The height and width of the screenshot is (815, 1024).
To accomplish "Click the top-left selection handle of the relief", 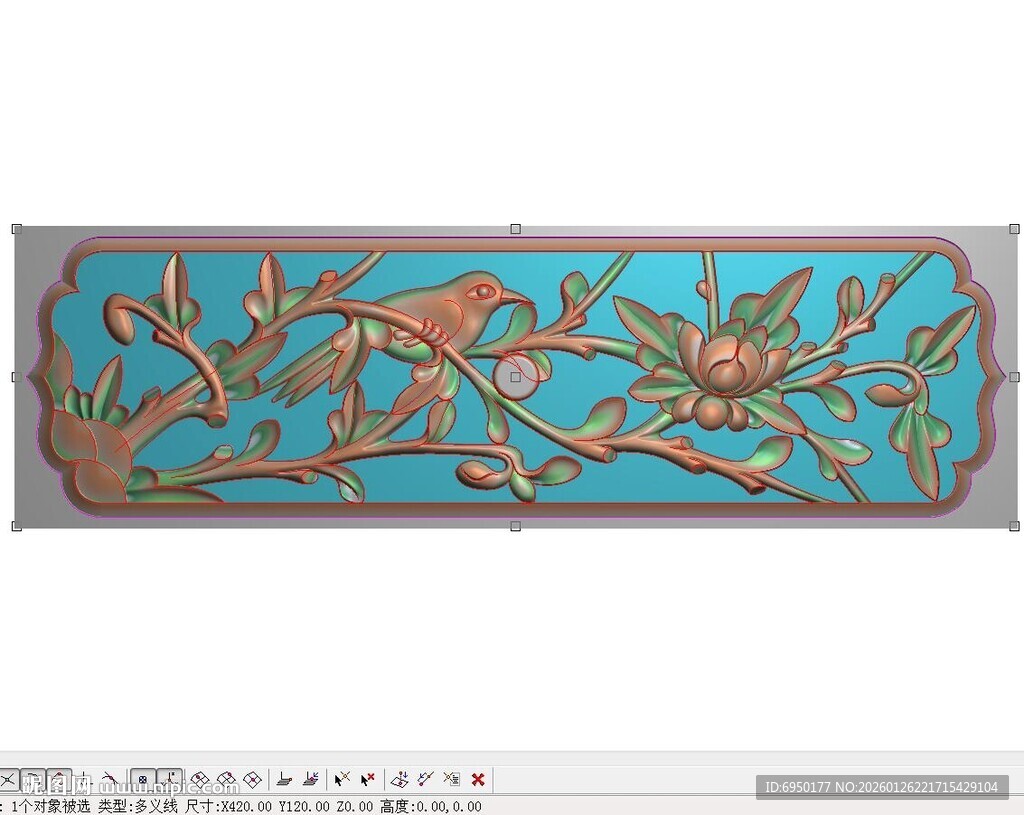I will tap(17, 229).
